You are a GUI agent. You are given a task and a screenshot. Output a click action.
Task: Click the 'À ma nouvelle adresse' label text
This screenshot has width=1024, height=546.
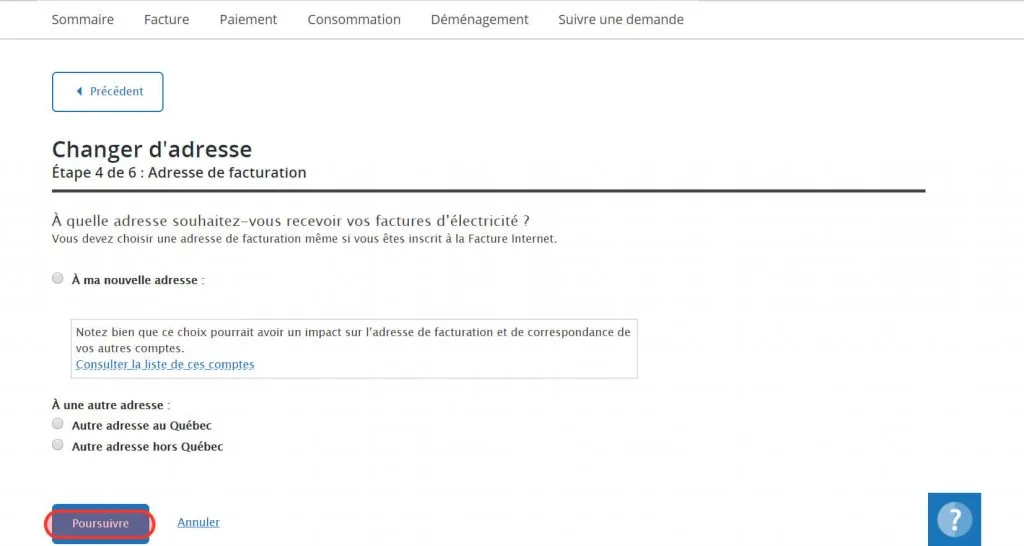click(135, 280)
